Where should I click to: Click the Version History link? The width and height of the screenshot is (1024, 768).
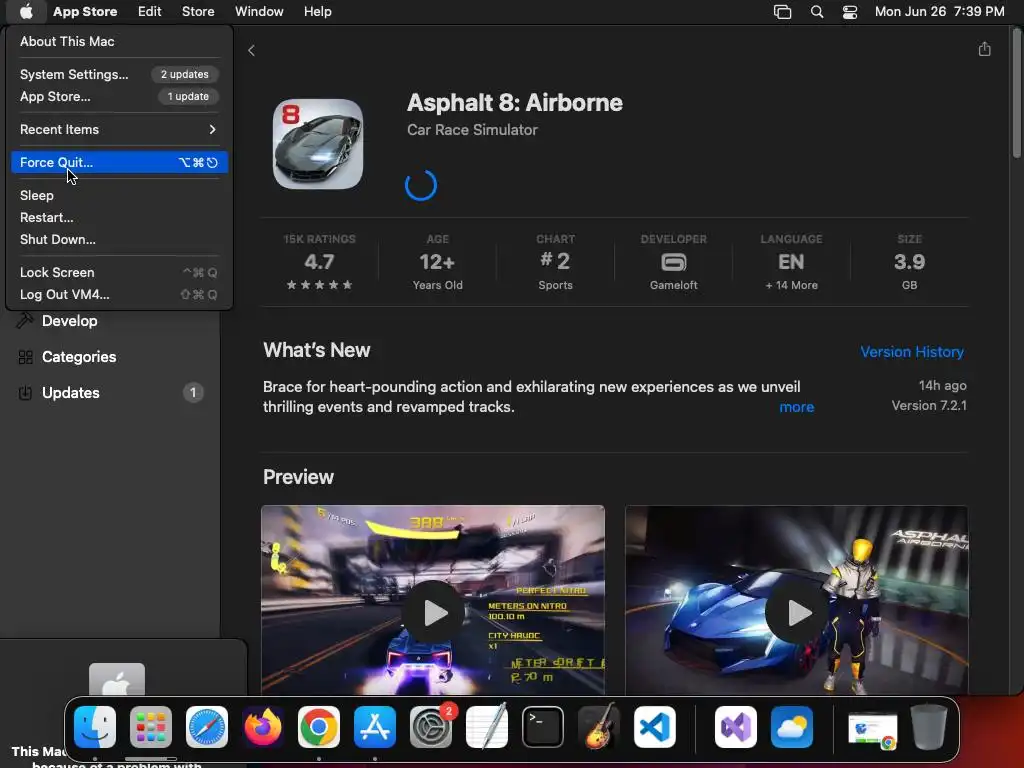click(x=912, y=352)
